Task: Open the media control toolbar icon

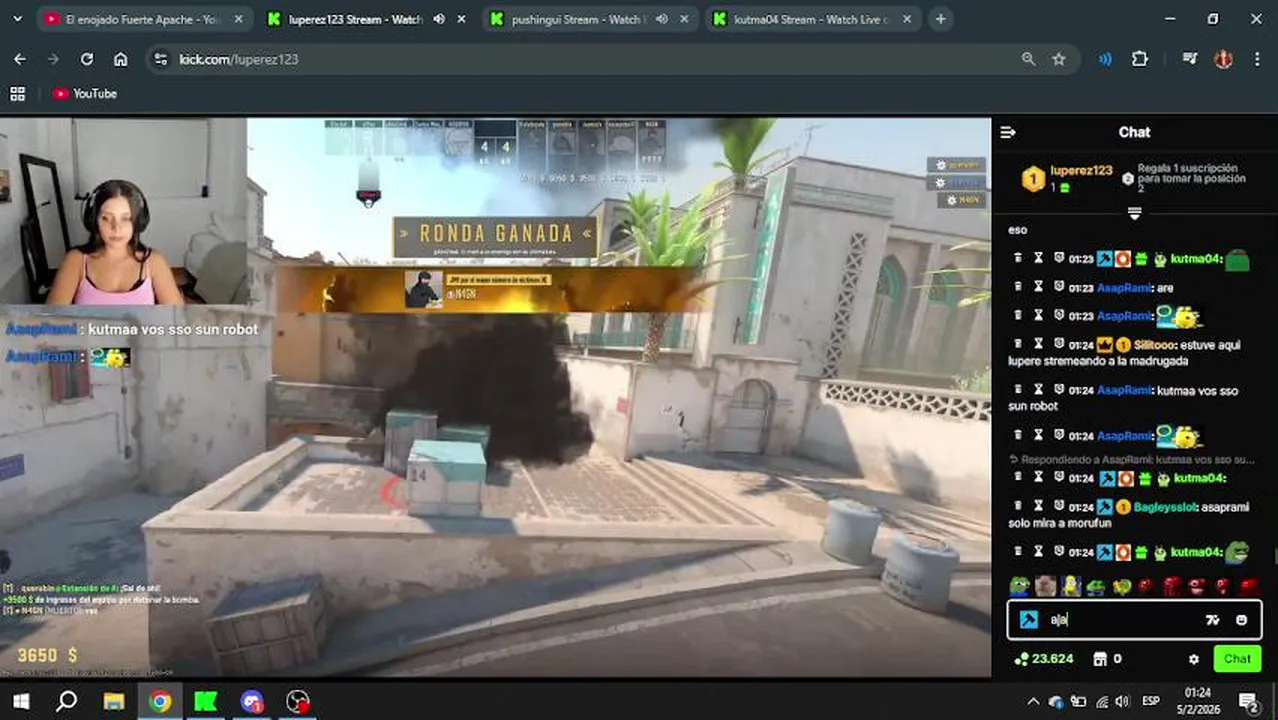Action: click(x=1189, y=59)
